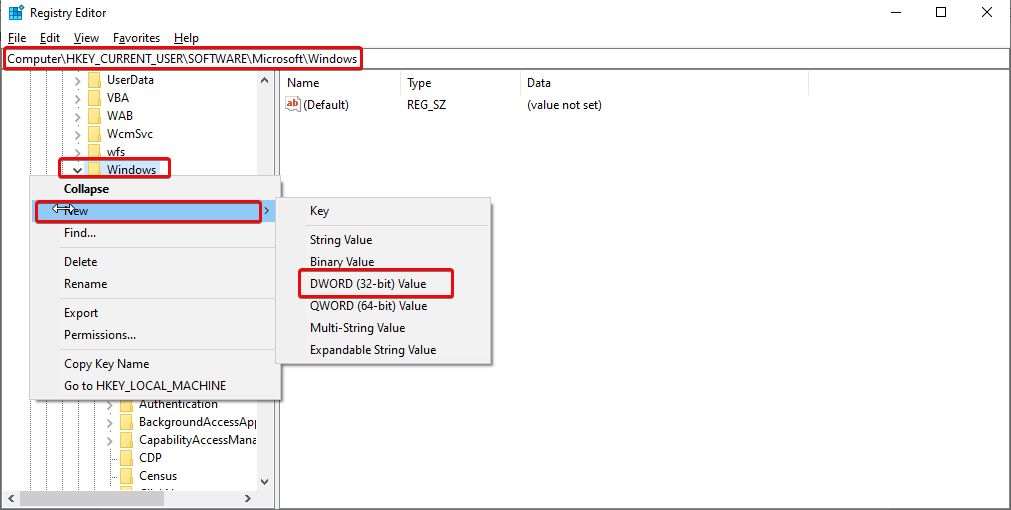Open the Help menu
Viewport: 1011px width, 510px height.
coord(186,38)
